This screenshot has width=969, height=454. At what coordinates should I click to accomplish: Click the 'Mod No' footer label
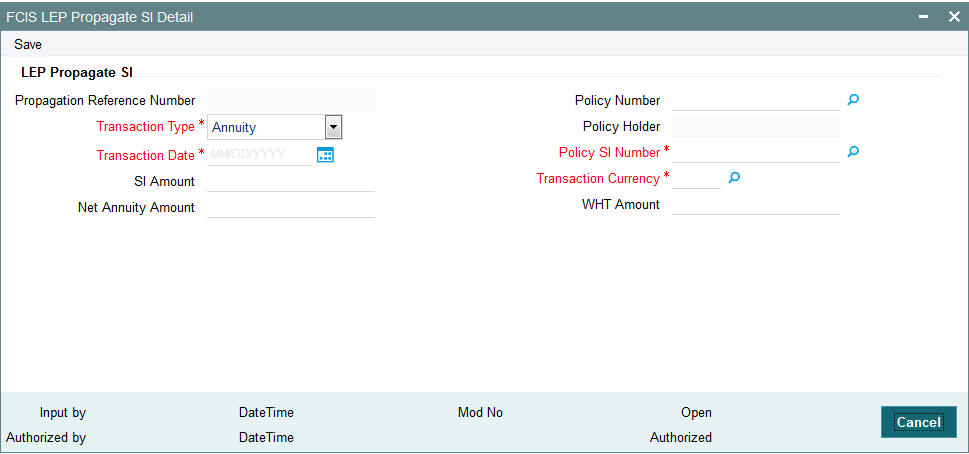pos(480,412)
